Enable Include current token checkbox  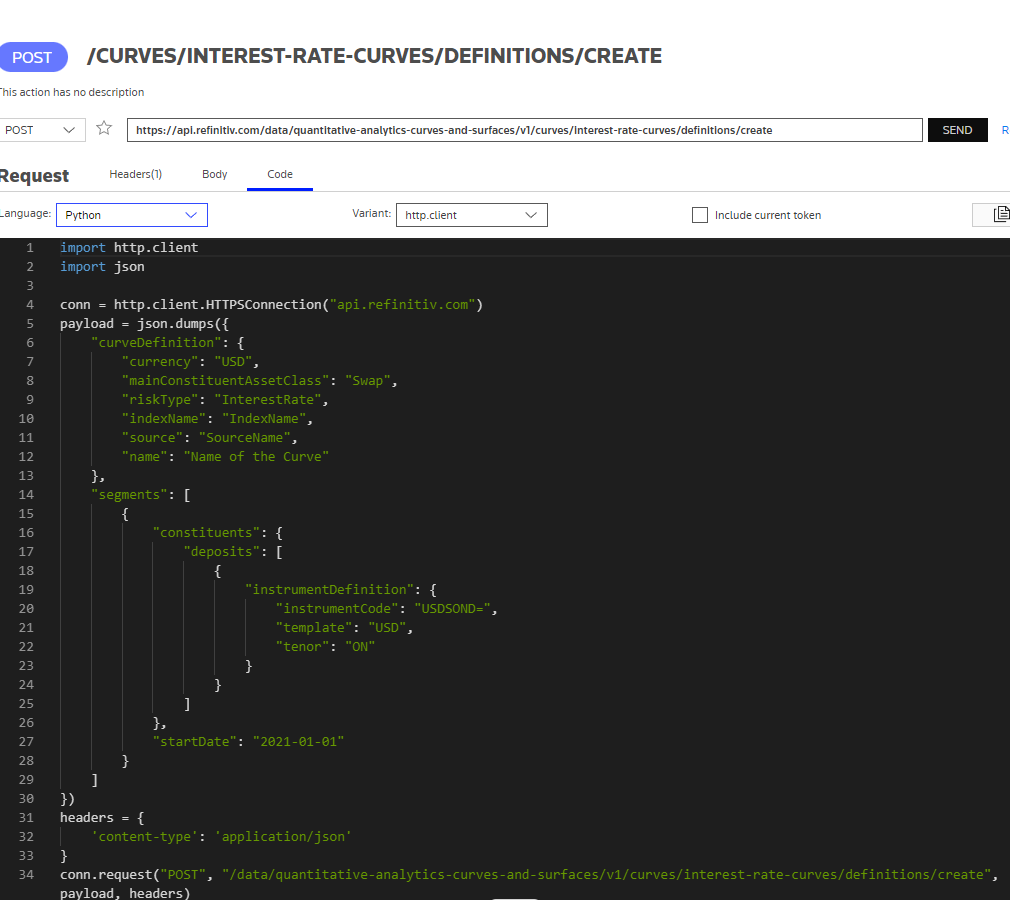coord(700,215)
